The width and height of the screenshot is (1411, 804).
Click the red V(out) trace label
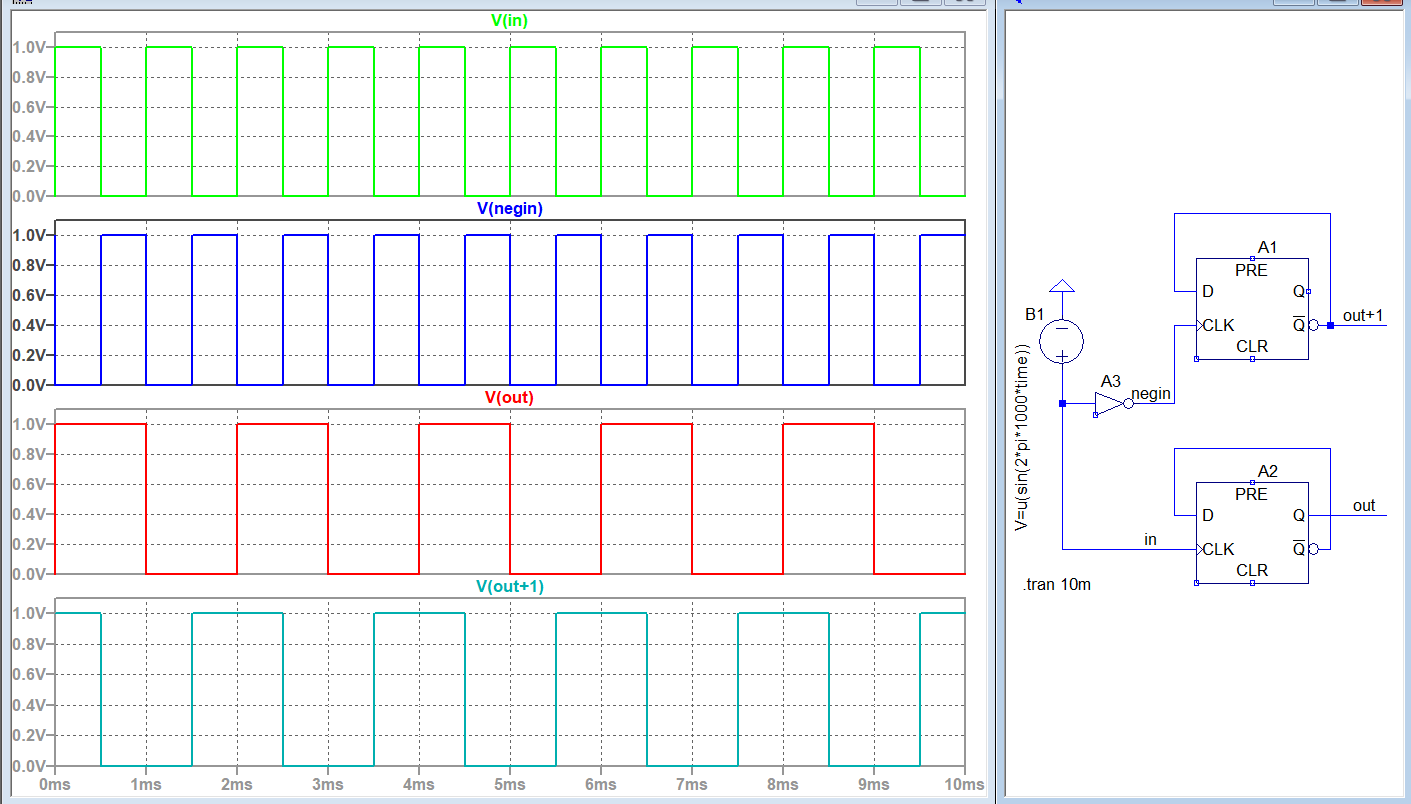click(509, 397)
